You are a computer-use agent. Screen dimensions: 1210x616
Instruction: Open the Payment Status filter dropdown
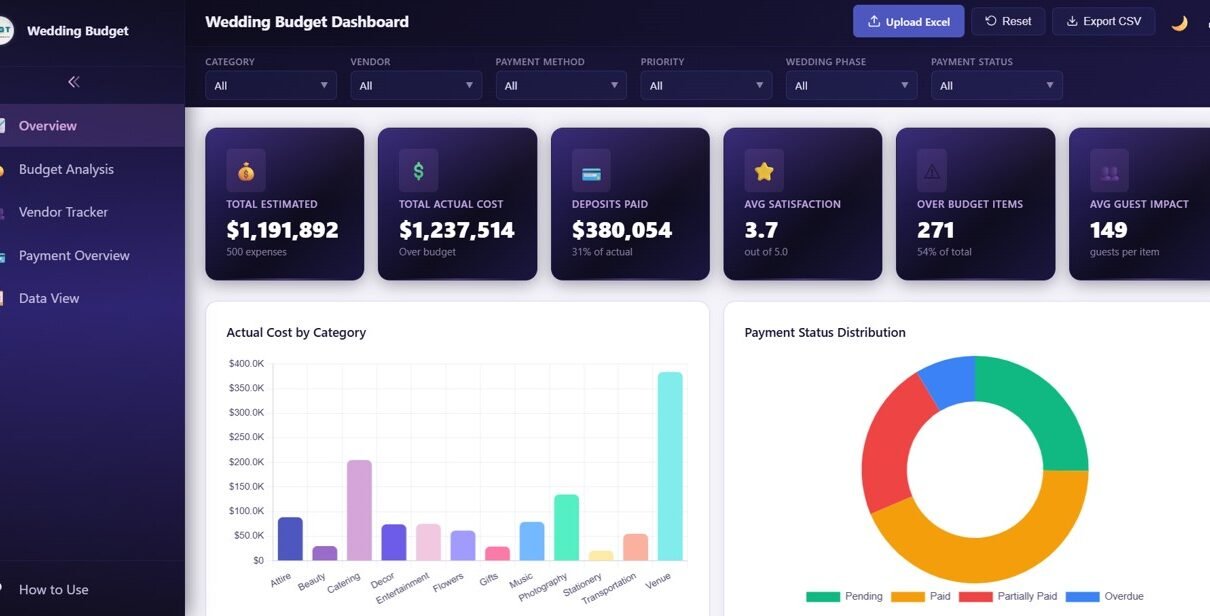(996, 86)
